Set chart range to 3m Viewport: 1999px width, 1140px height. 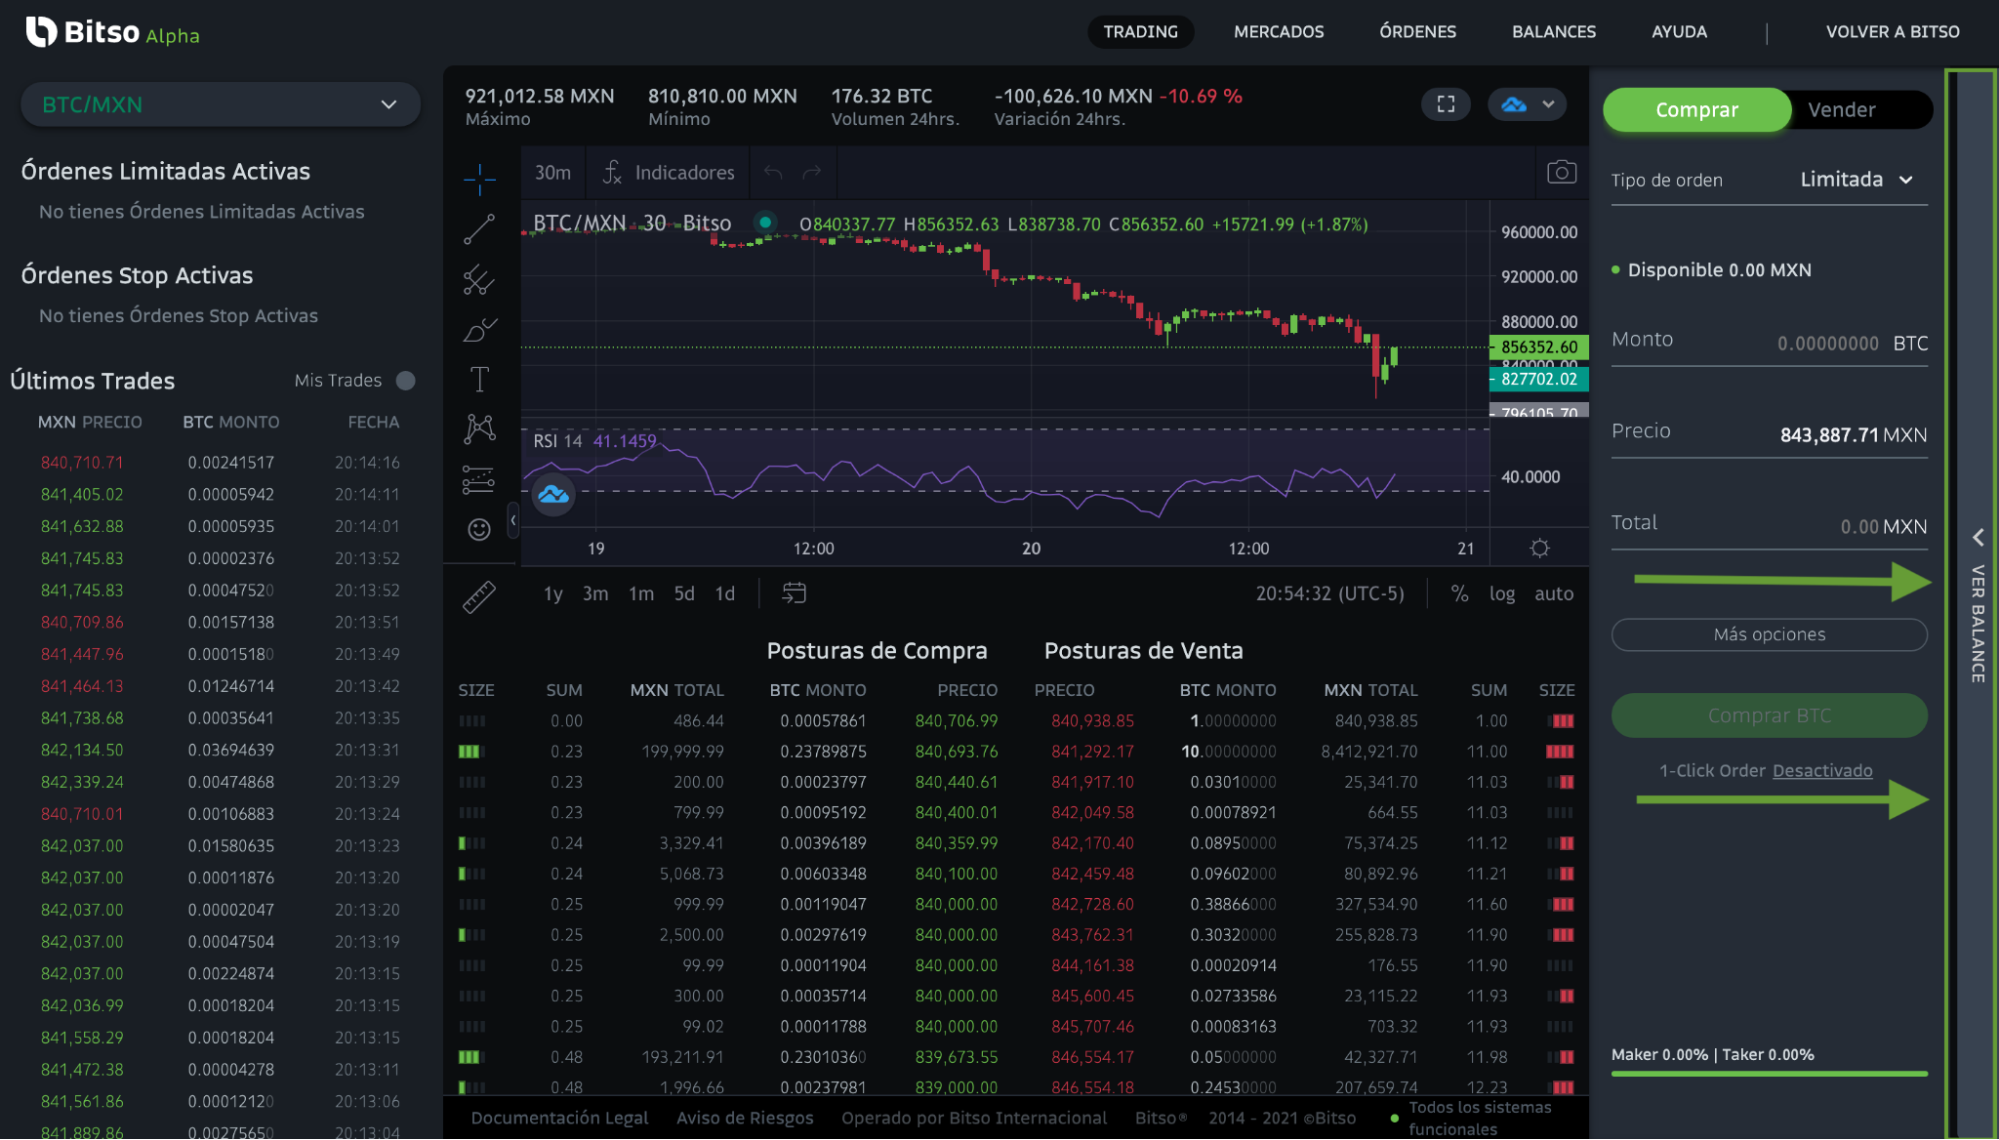coord(595,593)
